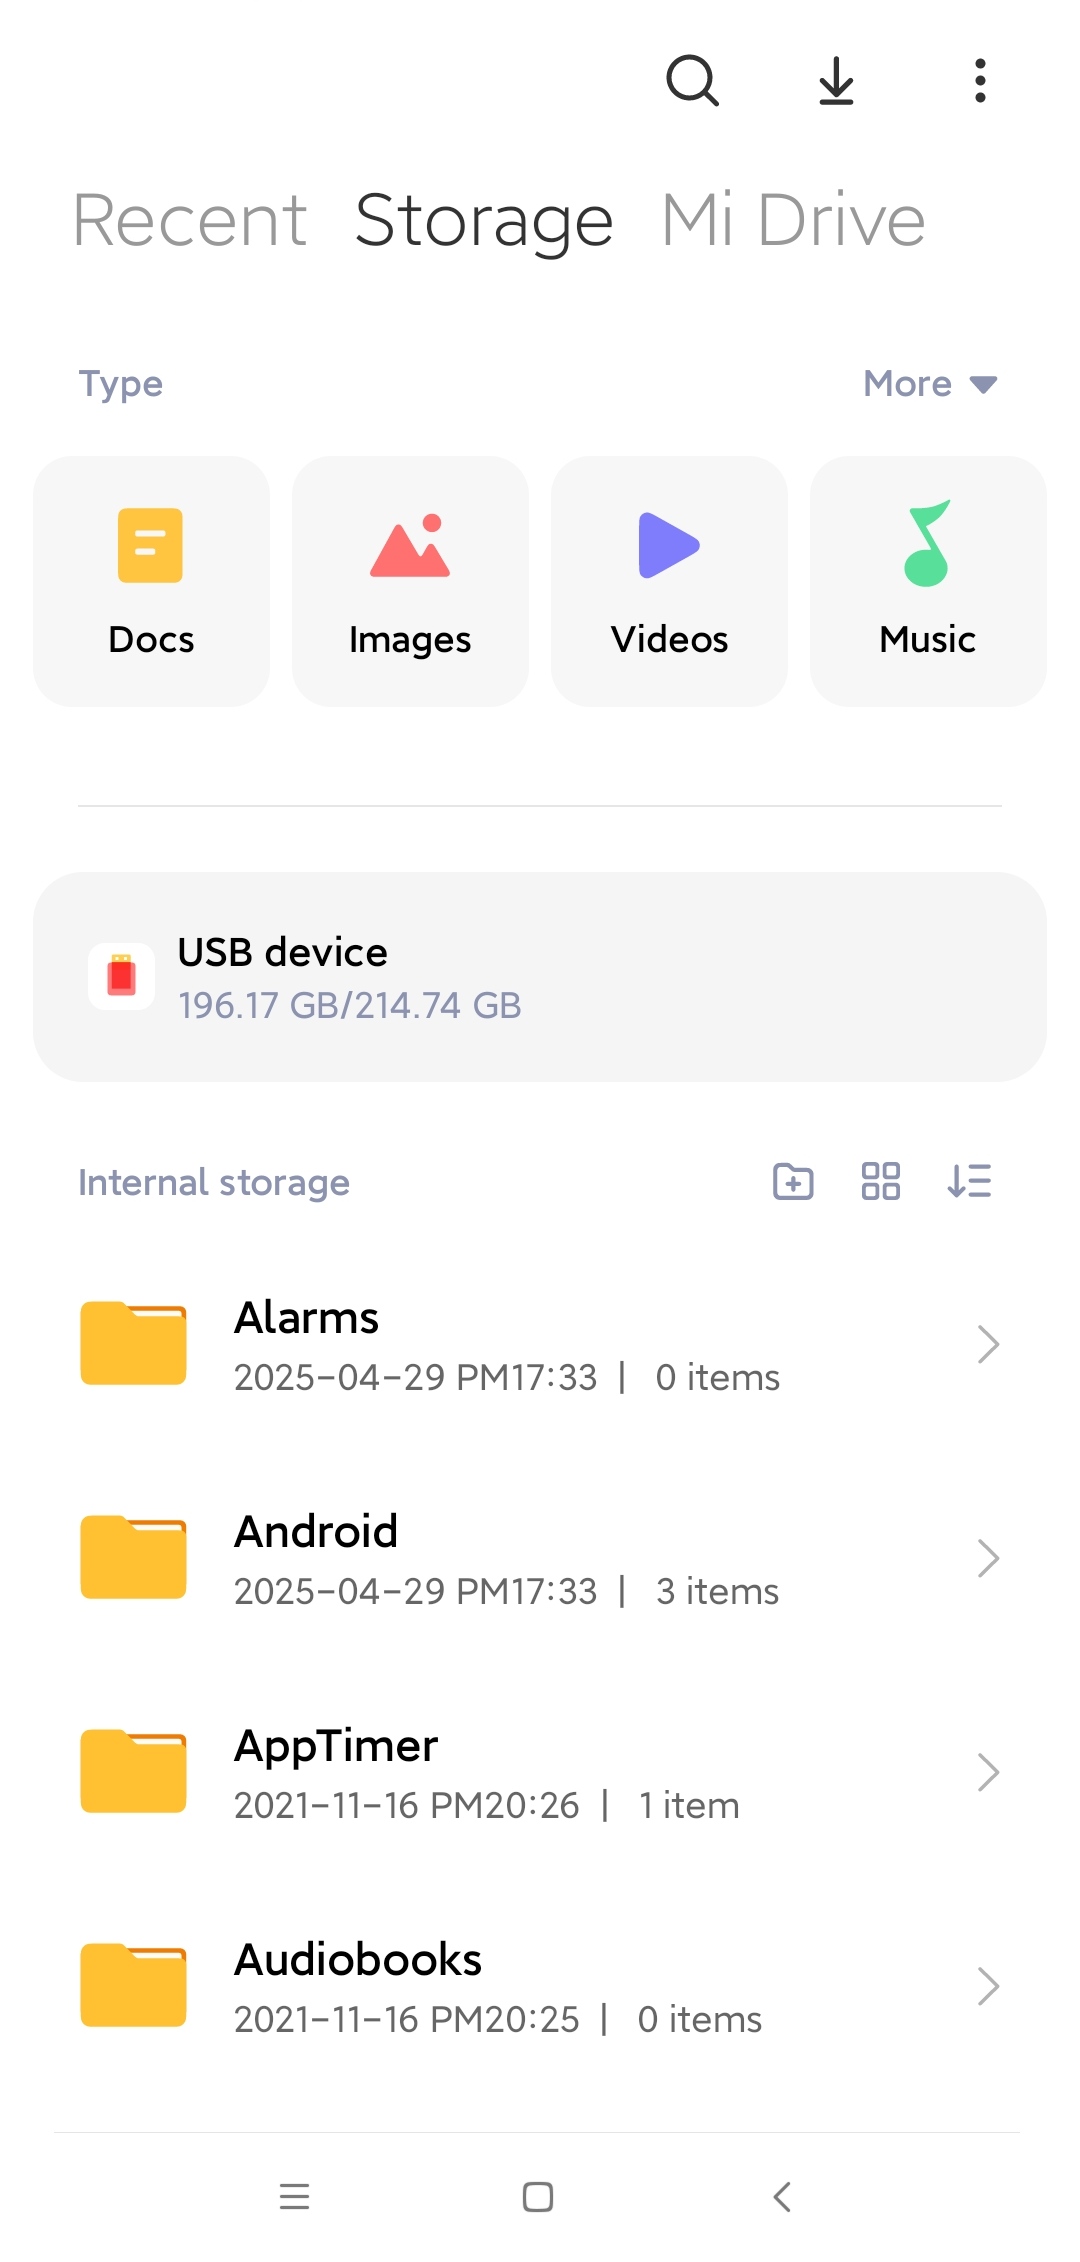Image resolution: width=1080 pixels, height=2262 pixels.
Task: Open the three-dot overflow menu
Action: (980, 80)
